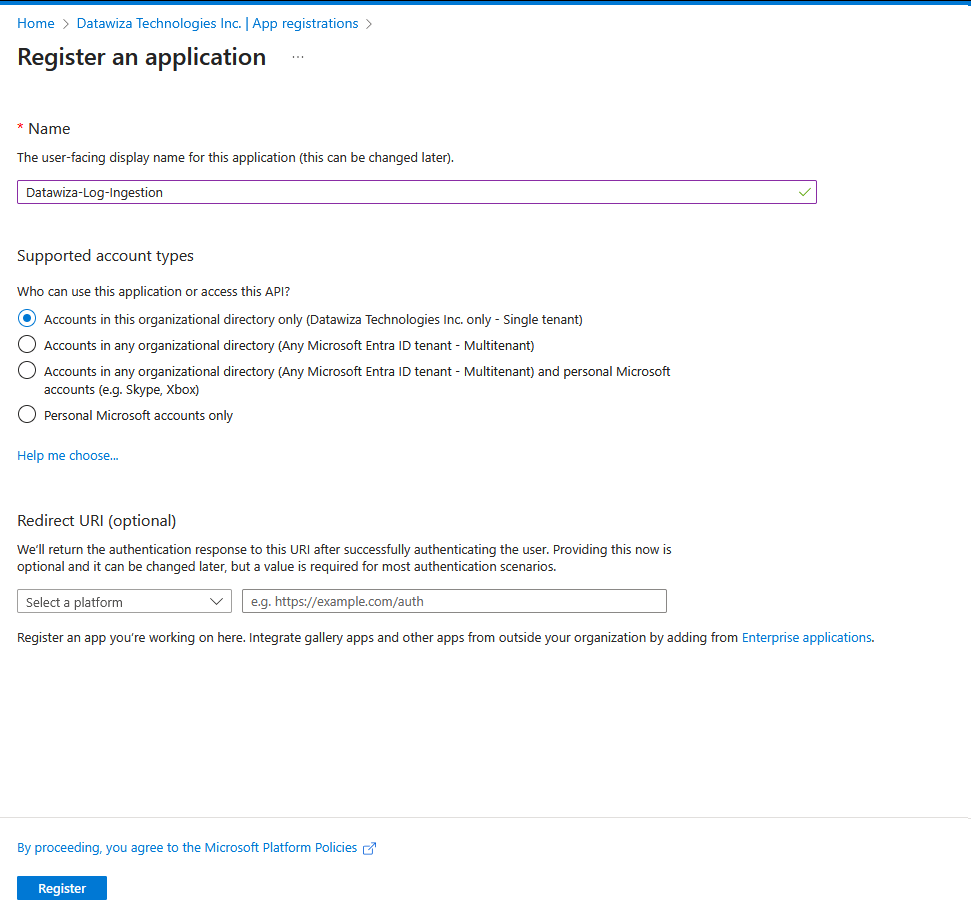Click the Register an application page title

pyautogui.click(x=142, y=57)
